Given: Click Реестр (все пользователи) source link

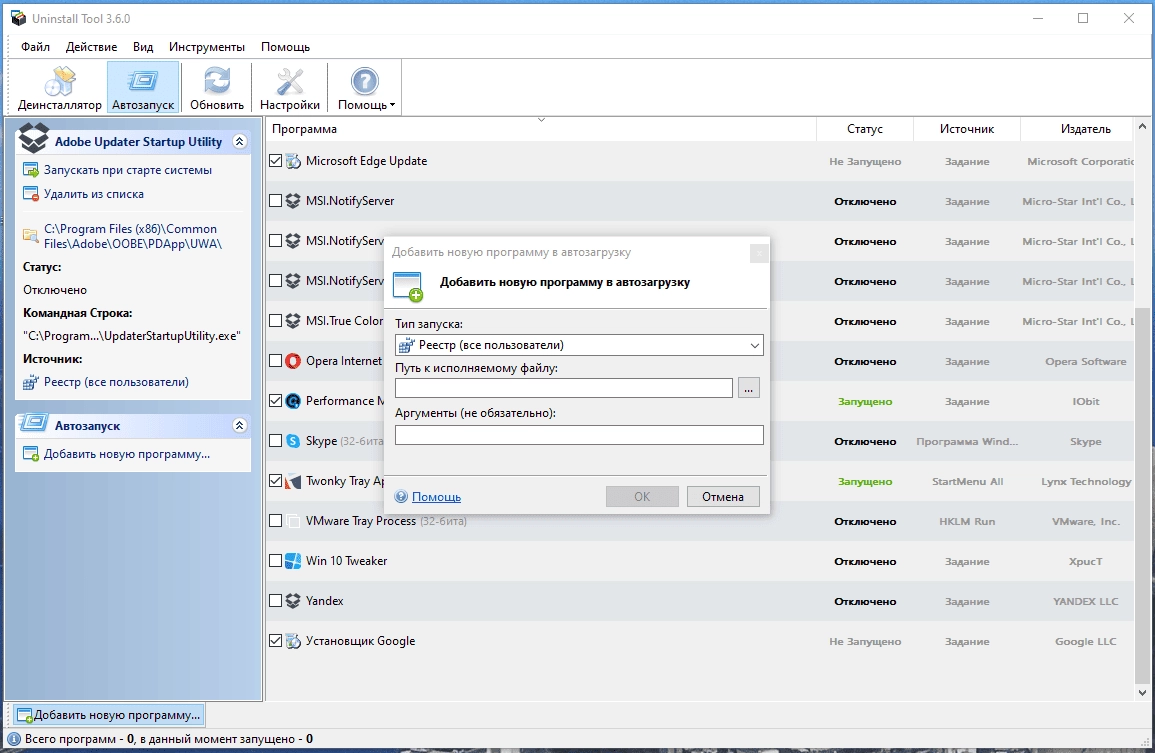Looking at the screenshot, I should 116,382.
